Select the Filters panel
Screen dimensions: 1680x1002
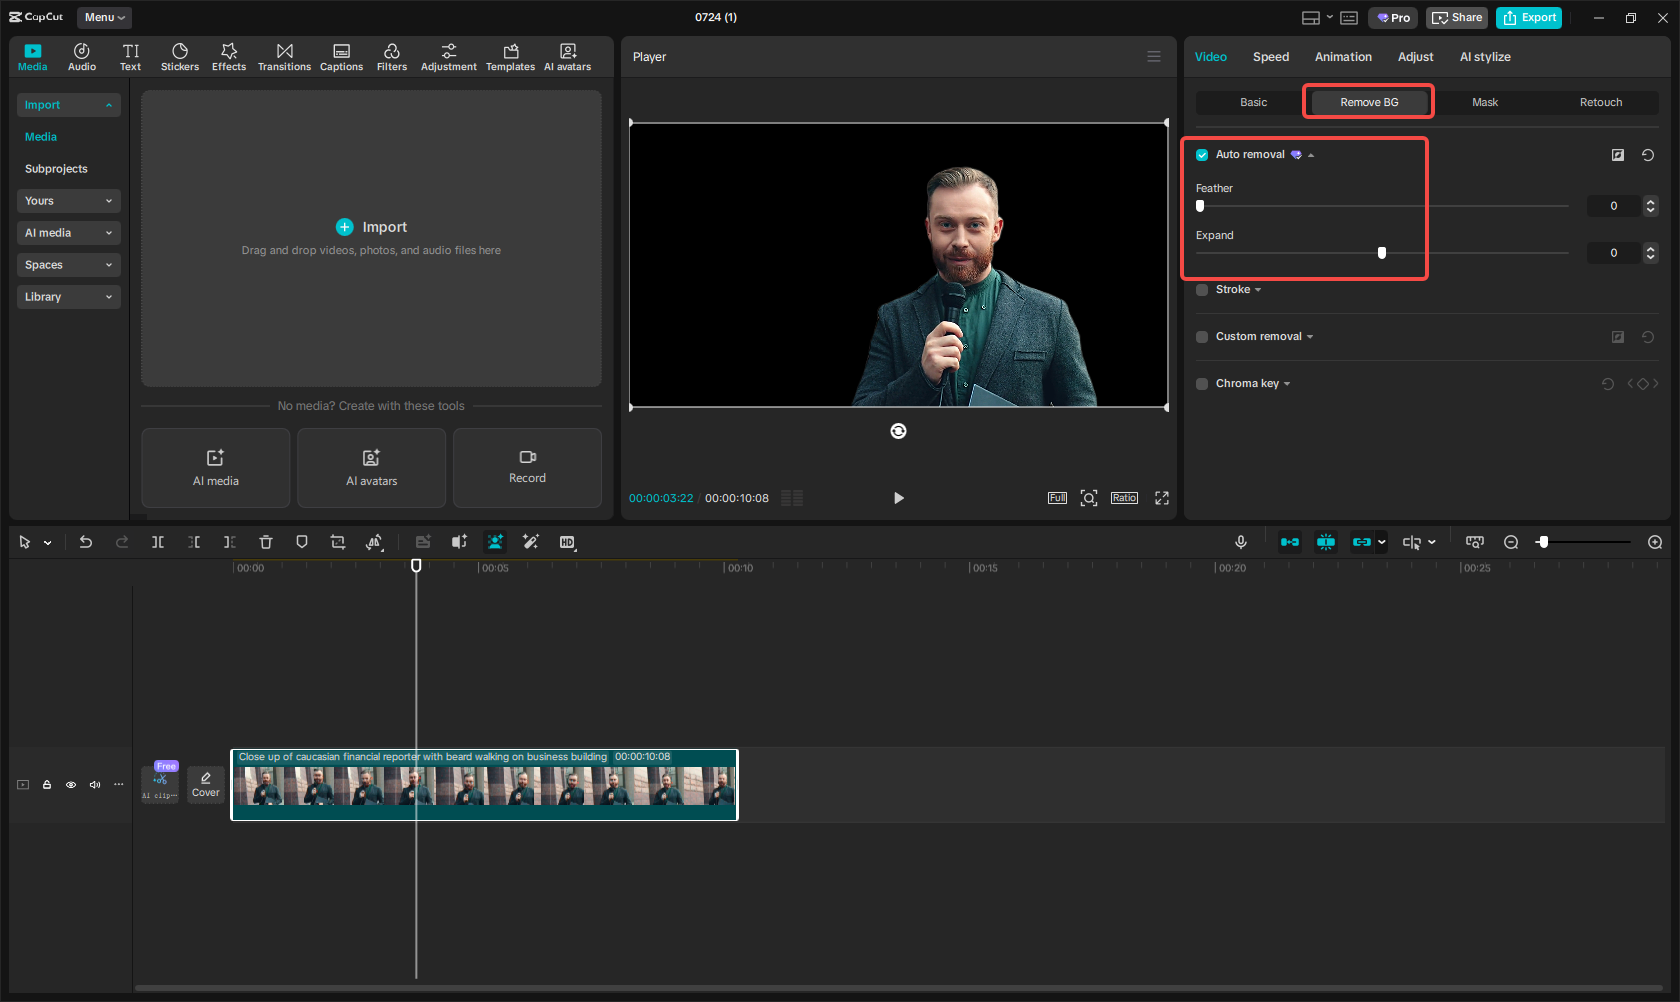pyautogui.click(x=391, y=56)
